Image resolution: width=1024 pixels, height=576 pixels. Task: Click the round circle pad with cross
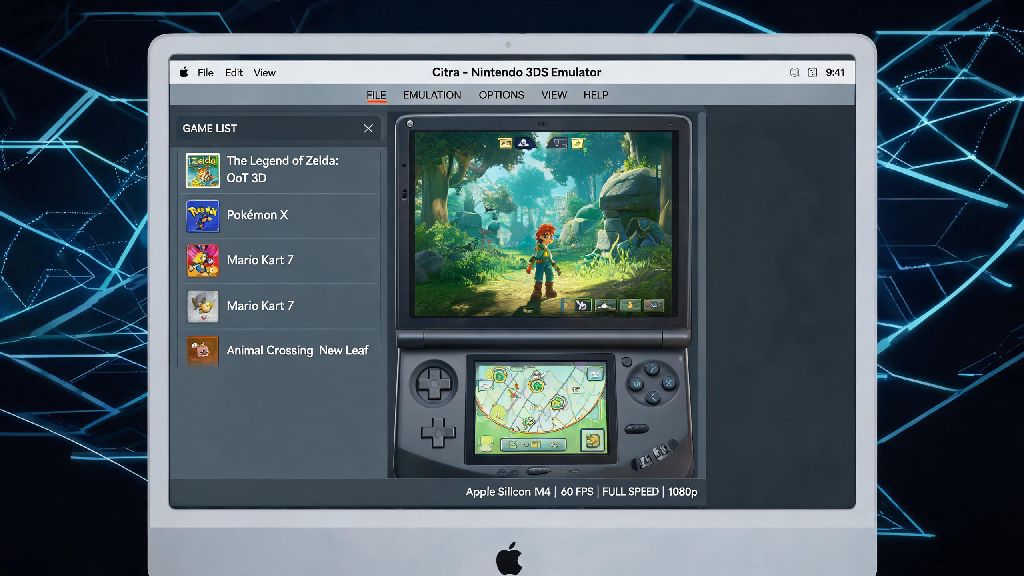tap(434, 383)
